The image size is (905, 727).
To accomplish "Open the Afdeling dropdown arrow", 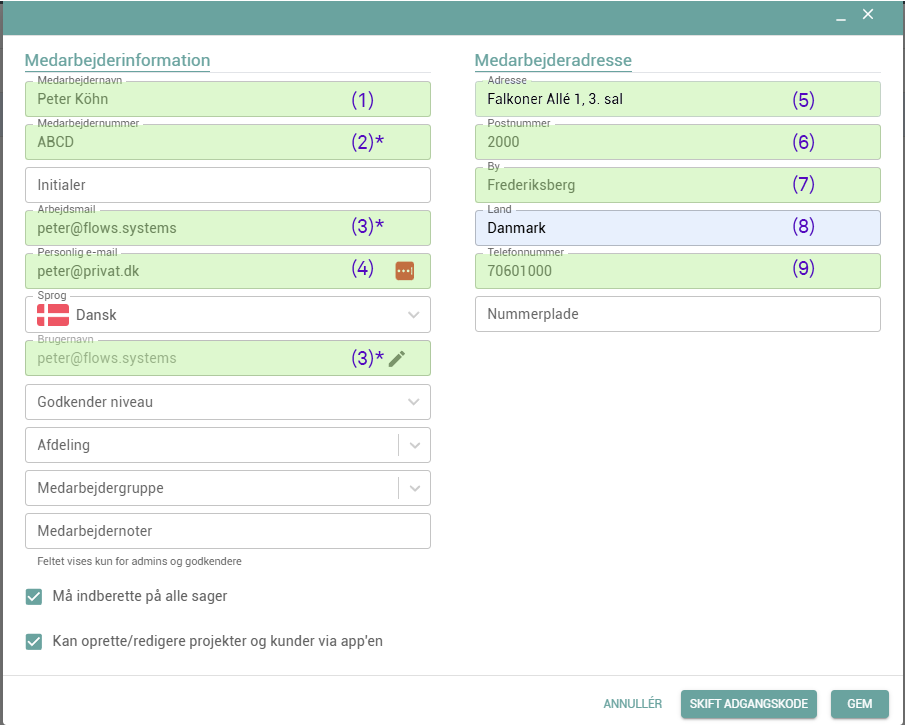I will click(414, 446).
